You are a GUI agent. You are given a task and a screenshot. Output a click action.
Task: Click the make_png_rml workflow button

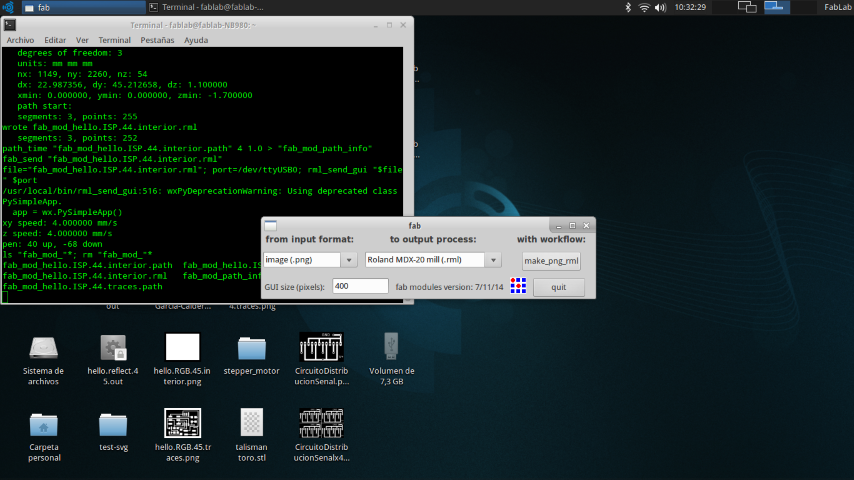click(551, 261)
